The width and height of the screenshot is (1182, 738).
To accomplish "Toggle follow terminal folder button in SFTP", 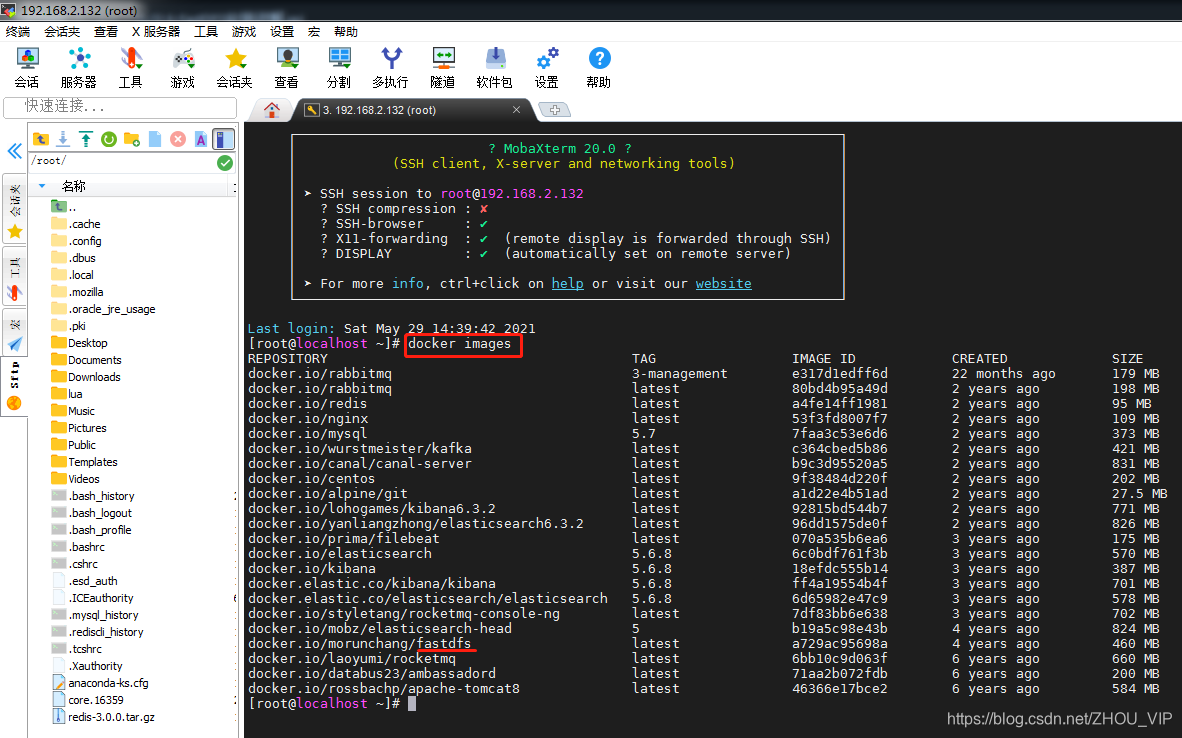I will coord(223,139).
